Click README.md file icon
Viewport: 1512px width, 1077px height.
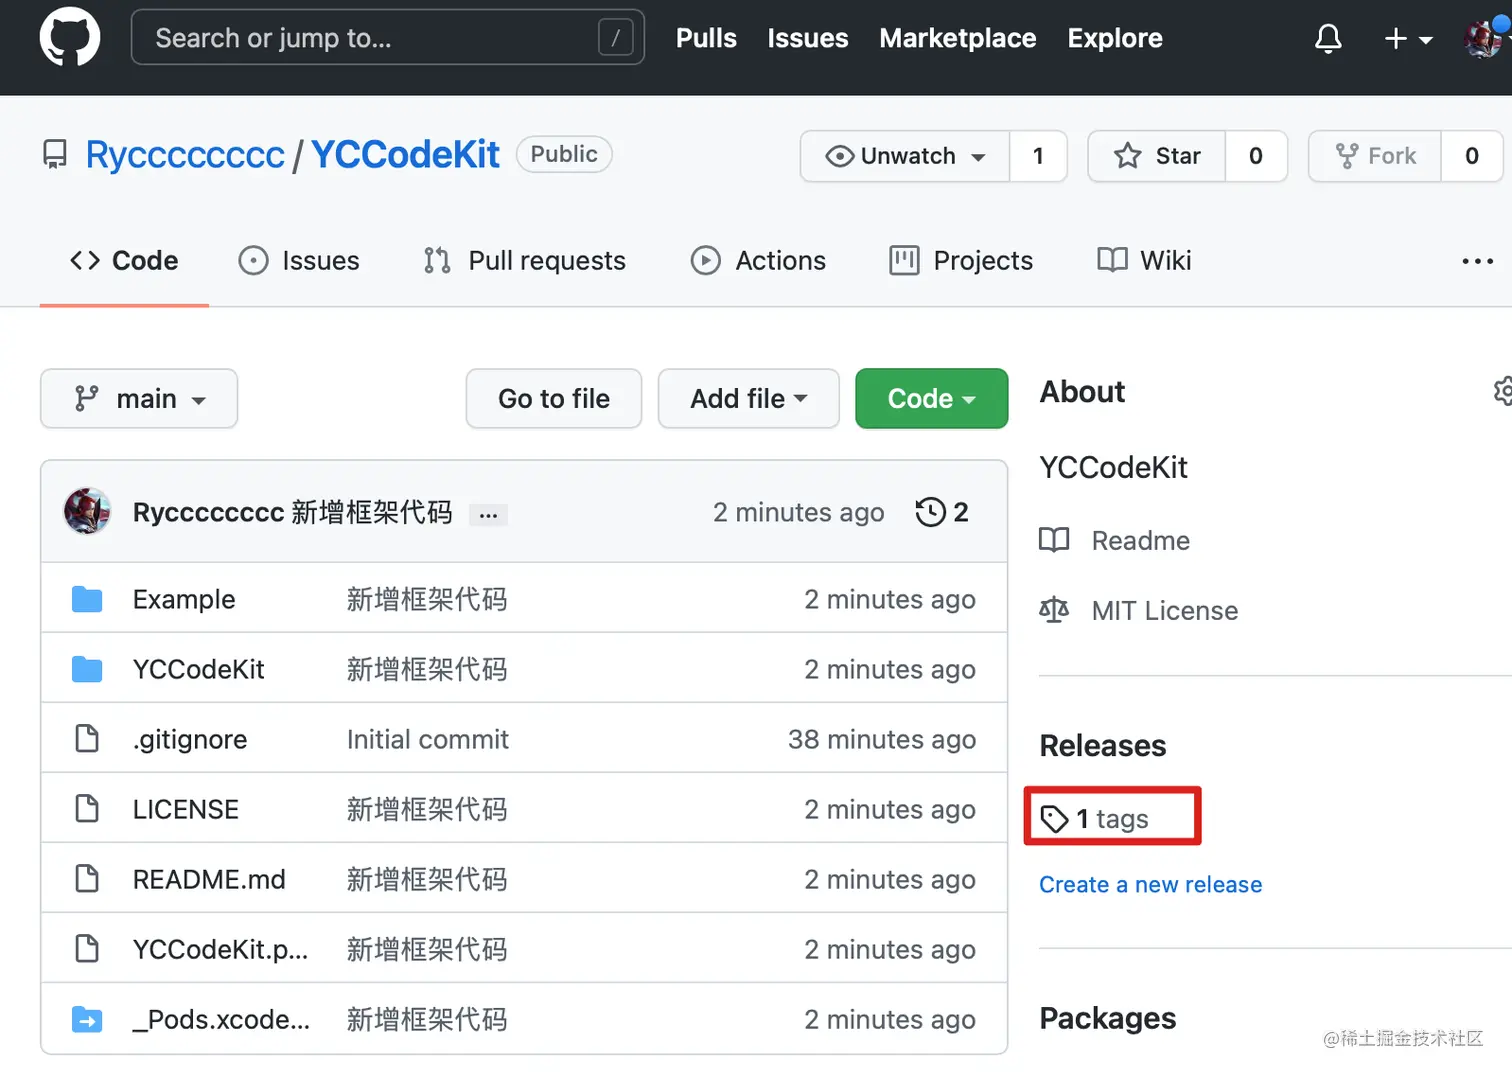coord(87,879)
